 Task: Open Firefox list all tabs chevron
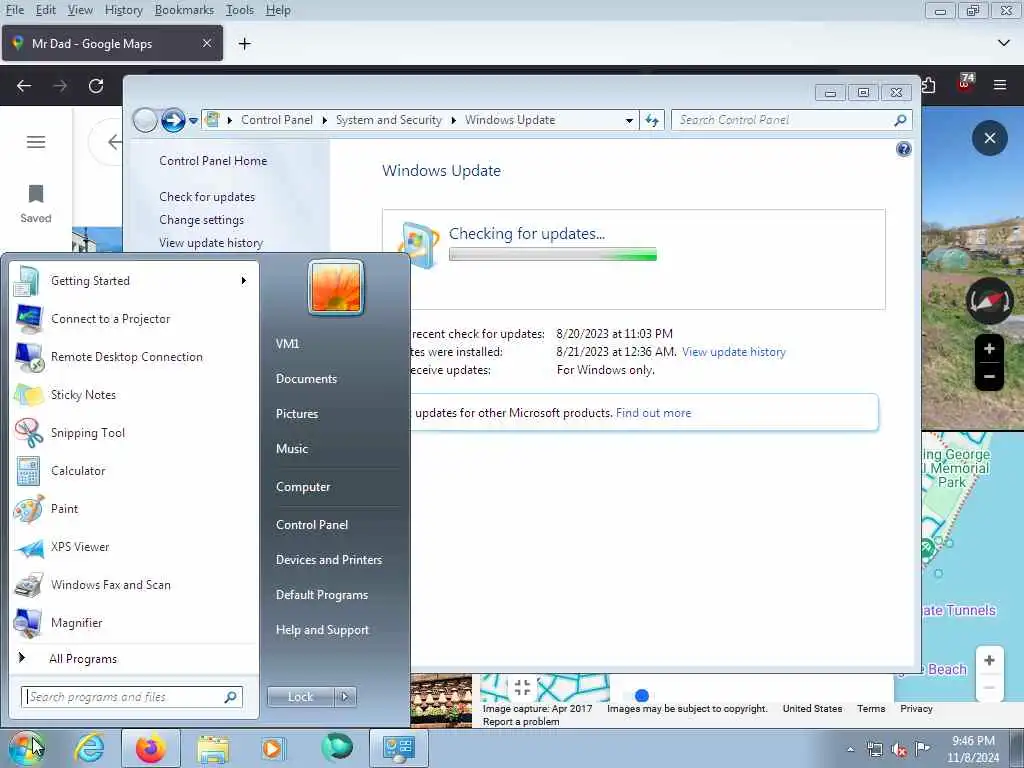(1003, 43)
